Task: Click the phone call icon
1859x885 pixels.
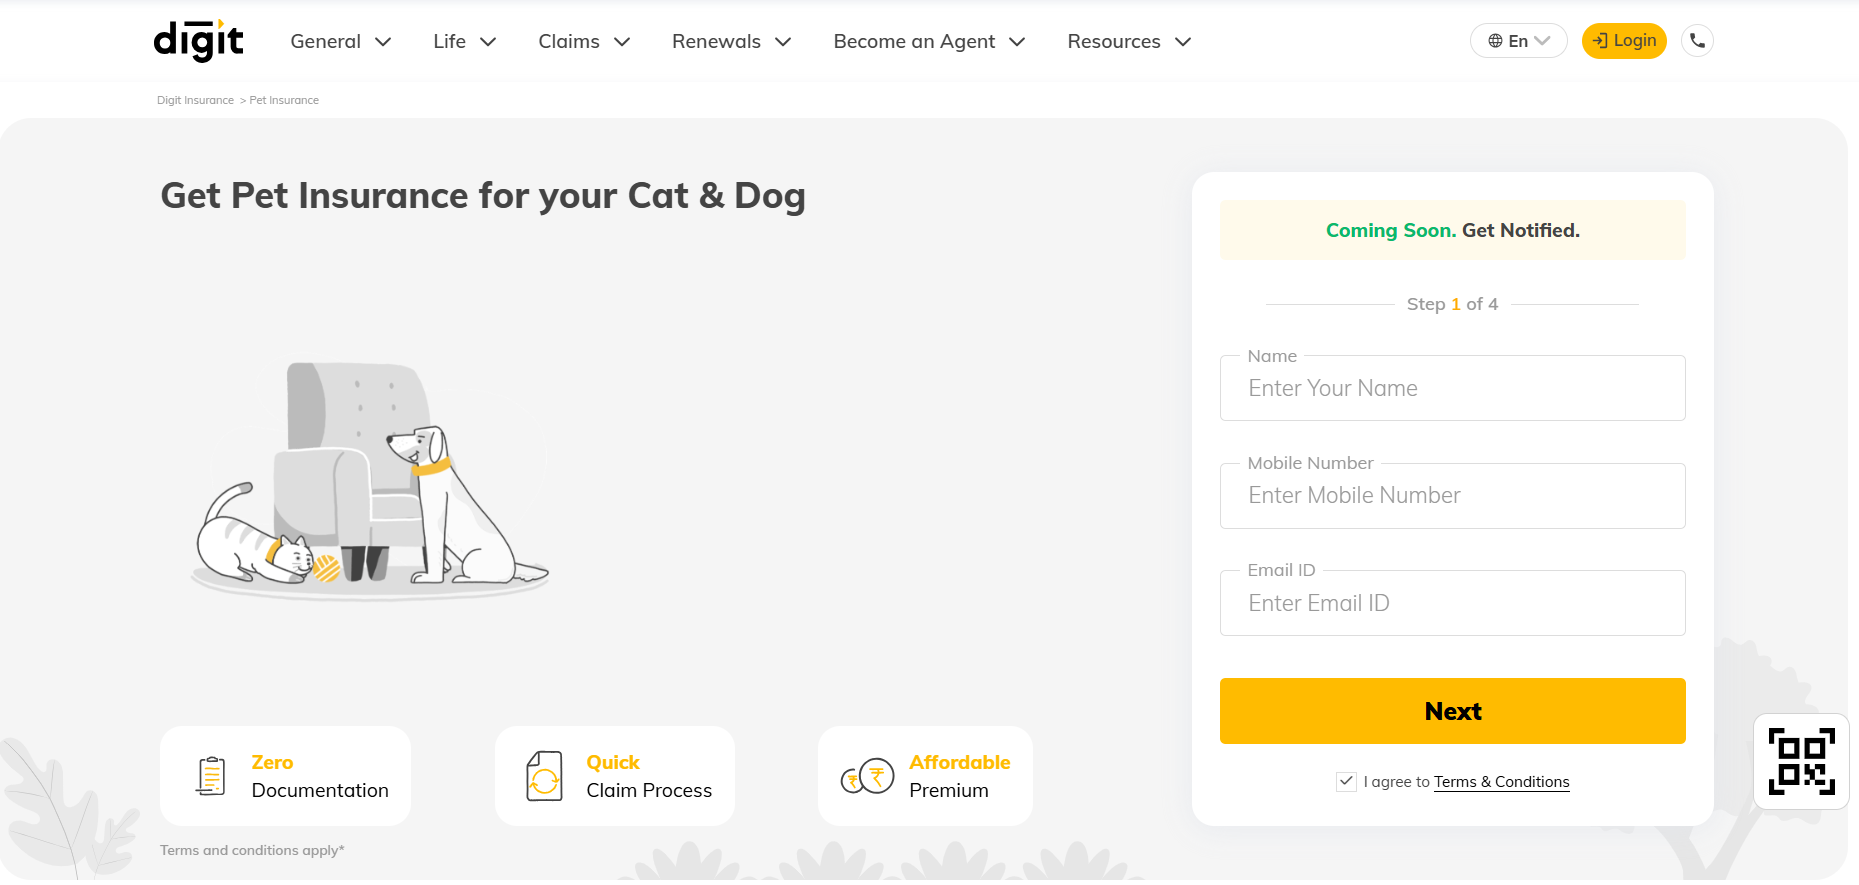Action: (1697, 41)
